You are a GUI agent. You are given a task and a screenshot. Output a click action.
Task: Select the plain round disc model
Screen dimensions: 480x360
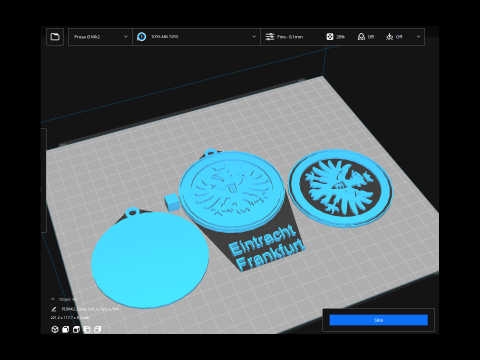tap(150, 260)
